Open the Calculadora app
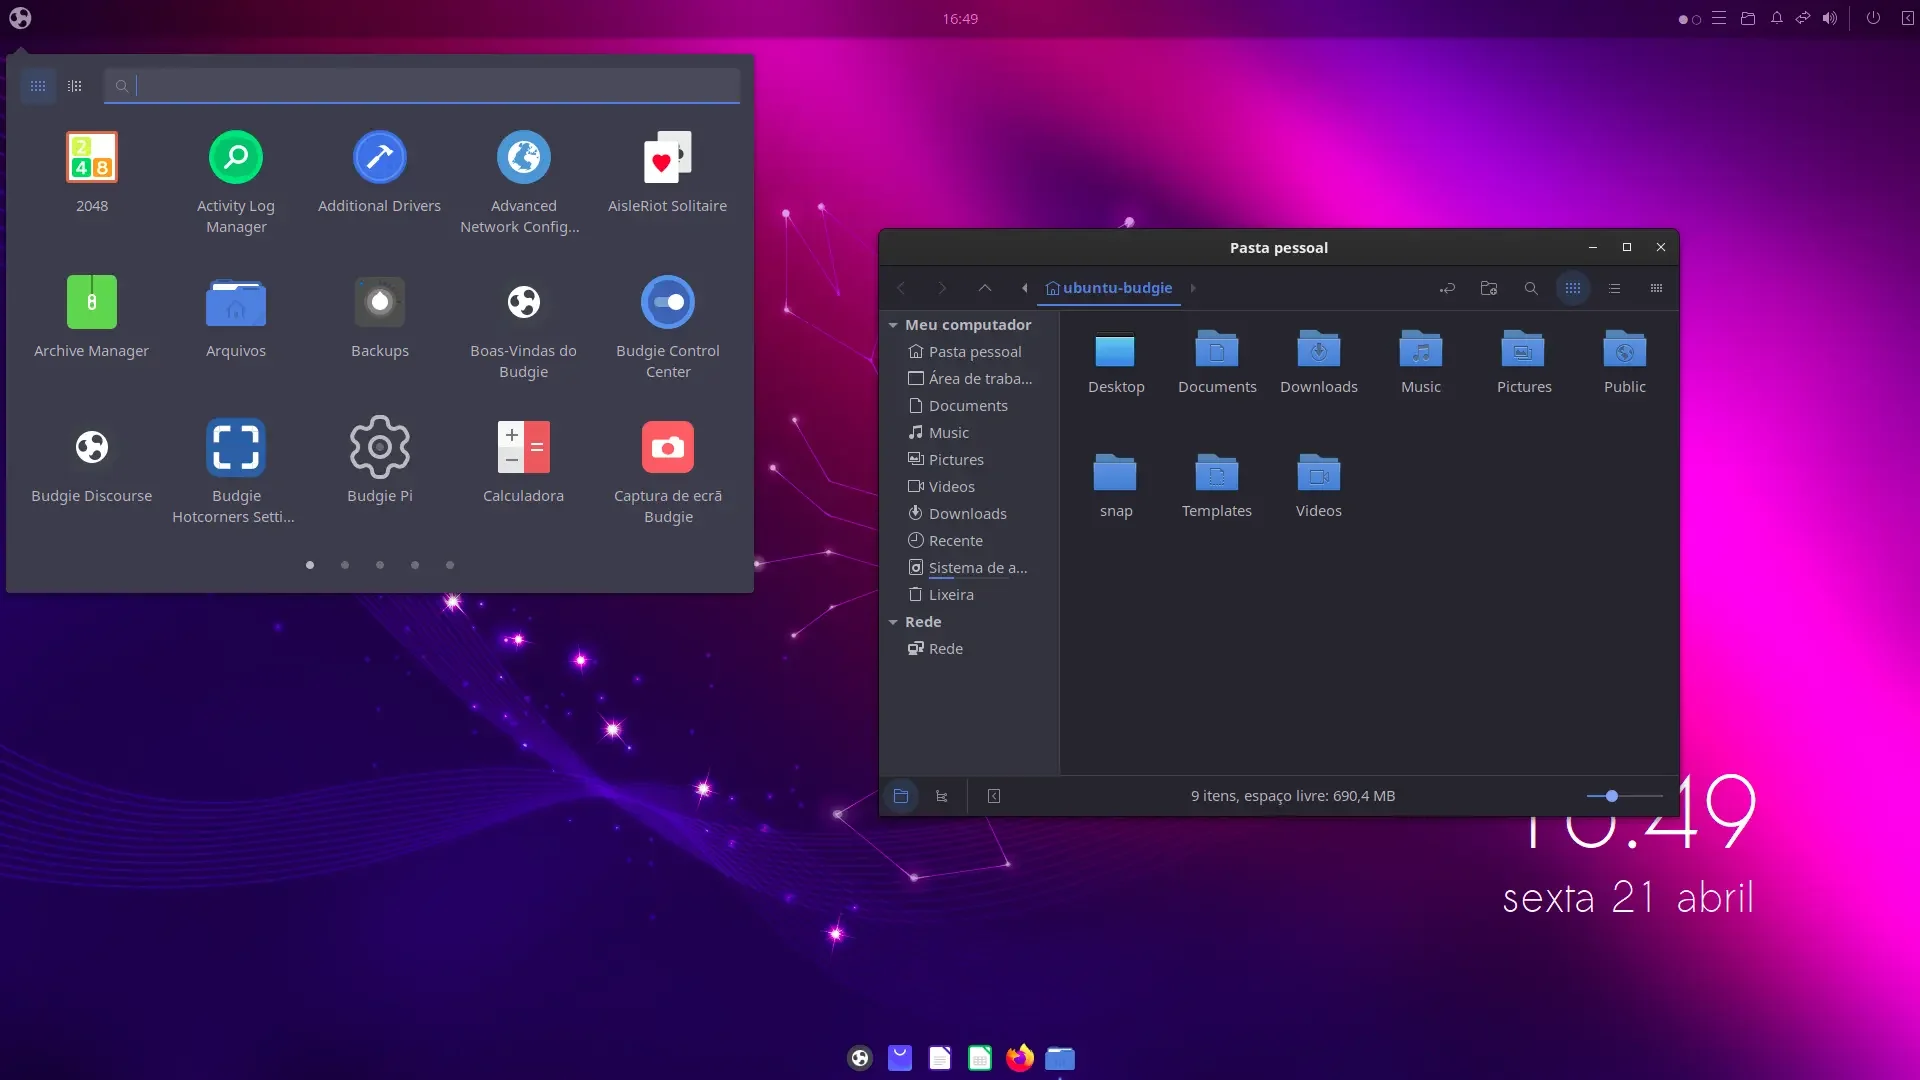The image size is (1920, 1080). click(523, 462)
